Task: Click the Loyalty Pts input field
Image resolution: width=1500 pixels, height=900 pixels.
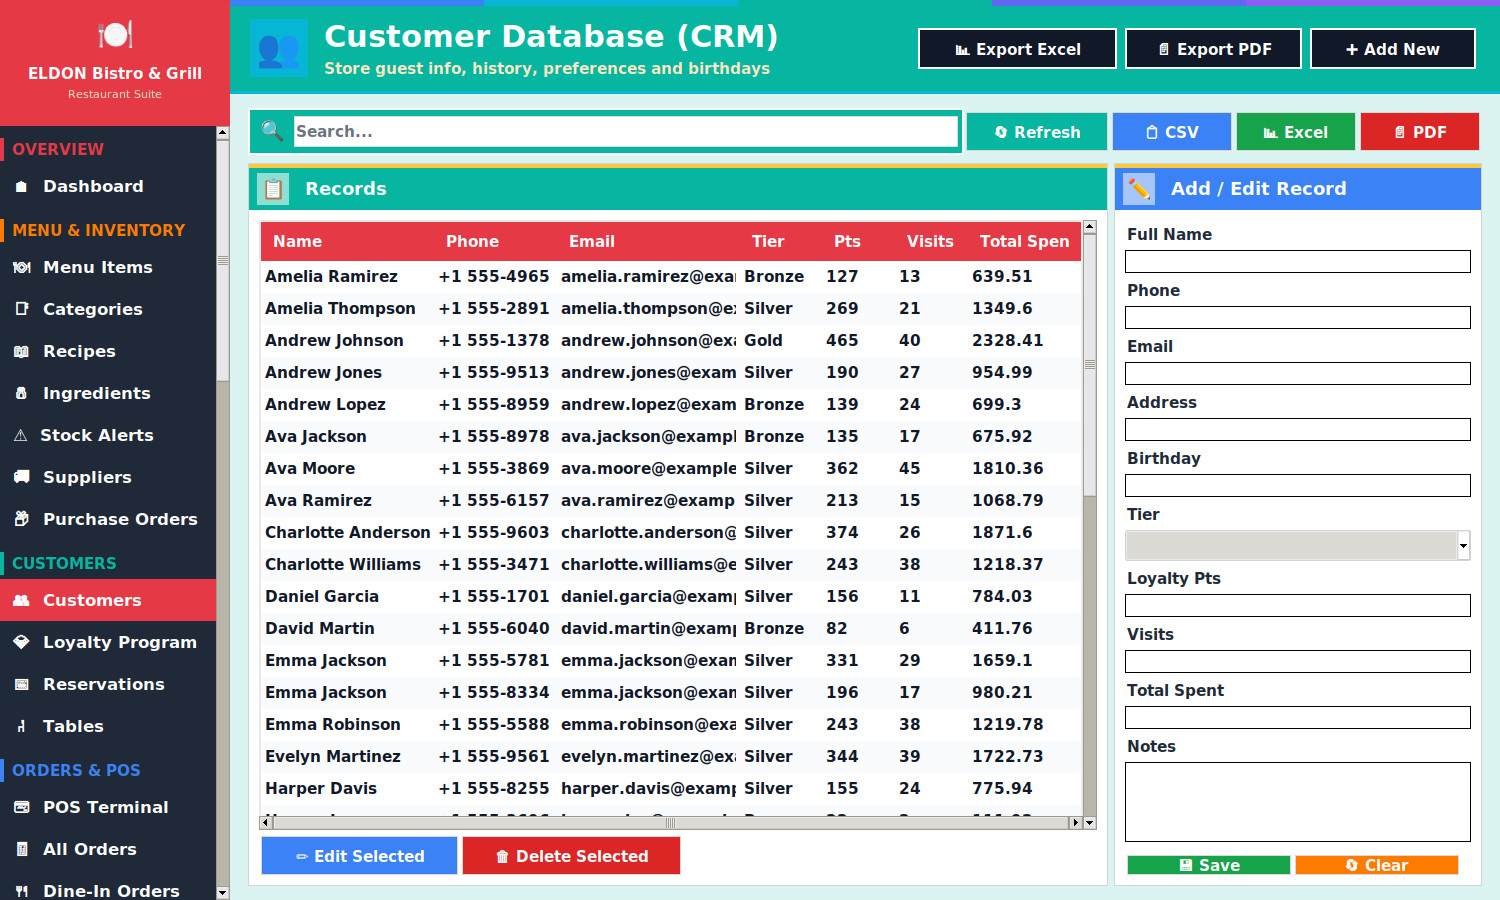Action: (1297, 605)
